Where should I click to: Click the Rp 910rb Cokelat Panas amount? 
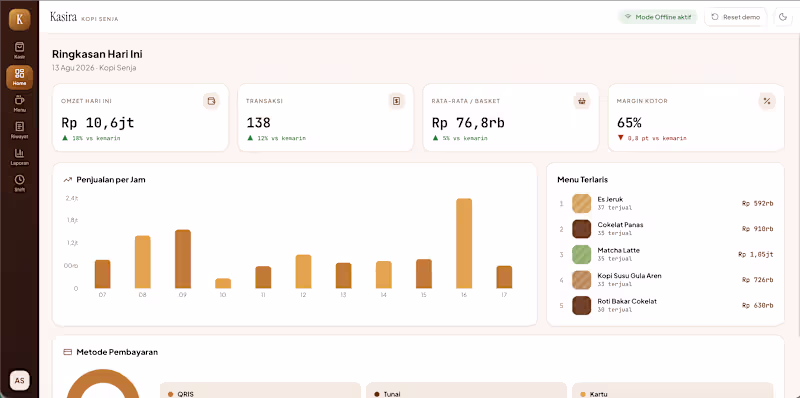tap(758, 229)
